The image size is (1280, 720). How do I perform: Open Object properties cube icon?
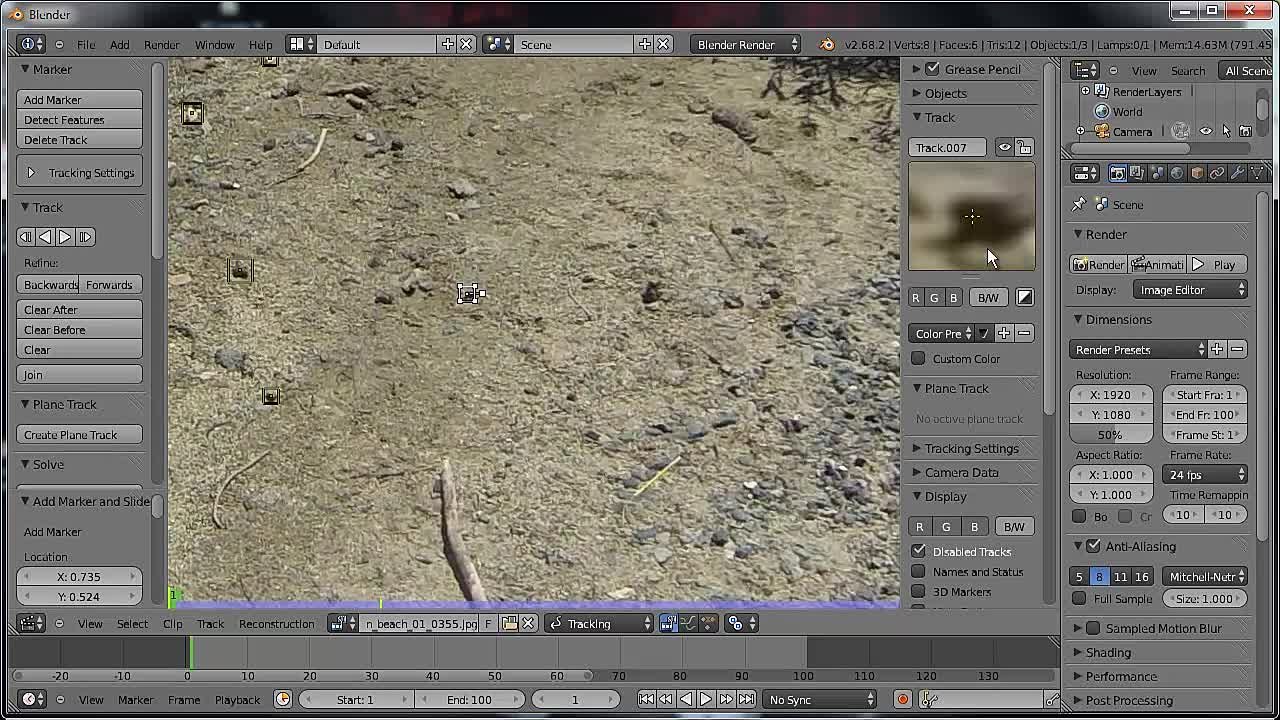click(x=1197, y=173)
